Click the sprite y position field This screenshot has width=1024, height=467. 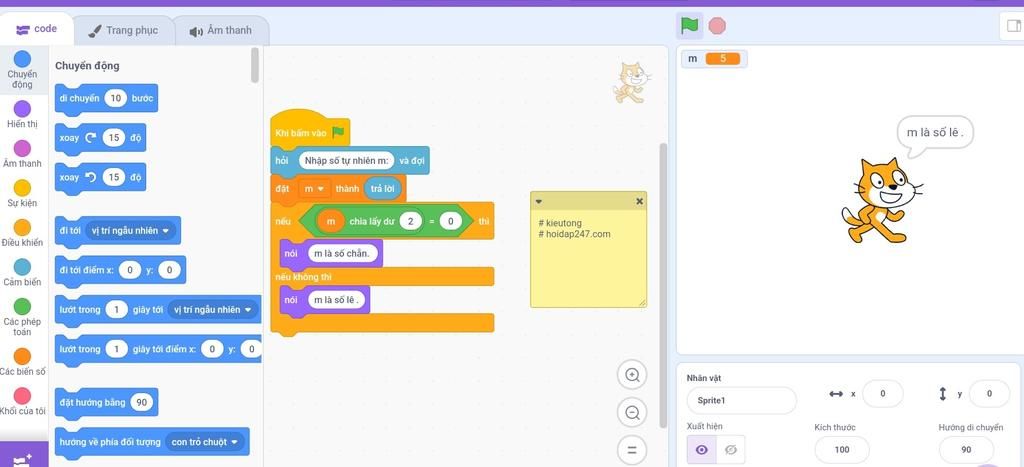click(x=989, y=393)
